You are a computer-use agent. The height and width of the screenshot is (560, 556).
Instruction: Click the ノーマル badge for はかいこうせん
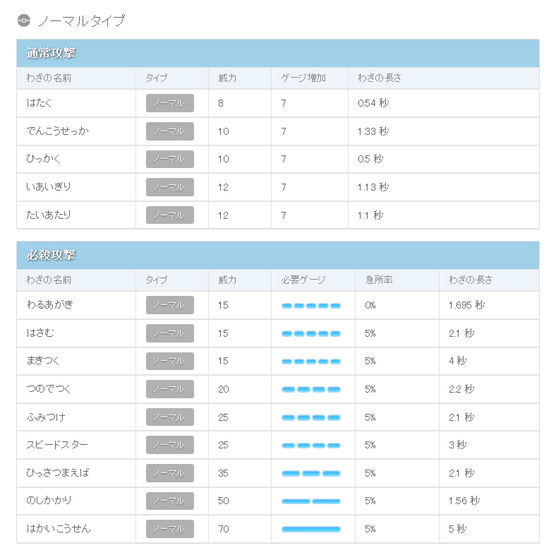click(x=170, y=529)
